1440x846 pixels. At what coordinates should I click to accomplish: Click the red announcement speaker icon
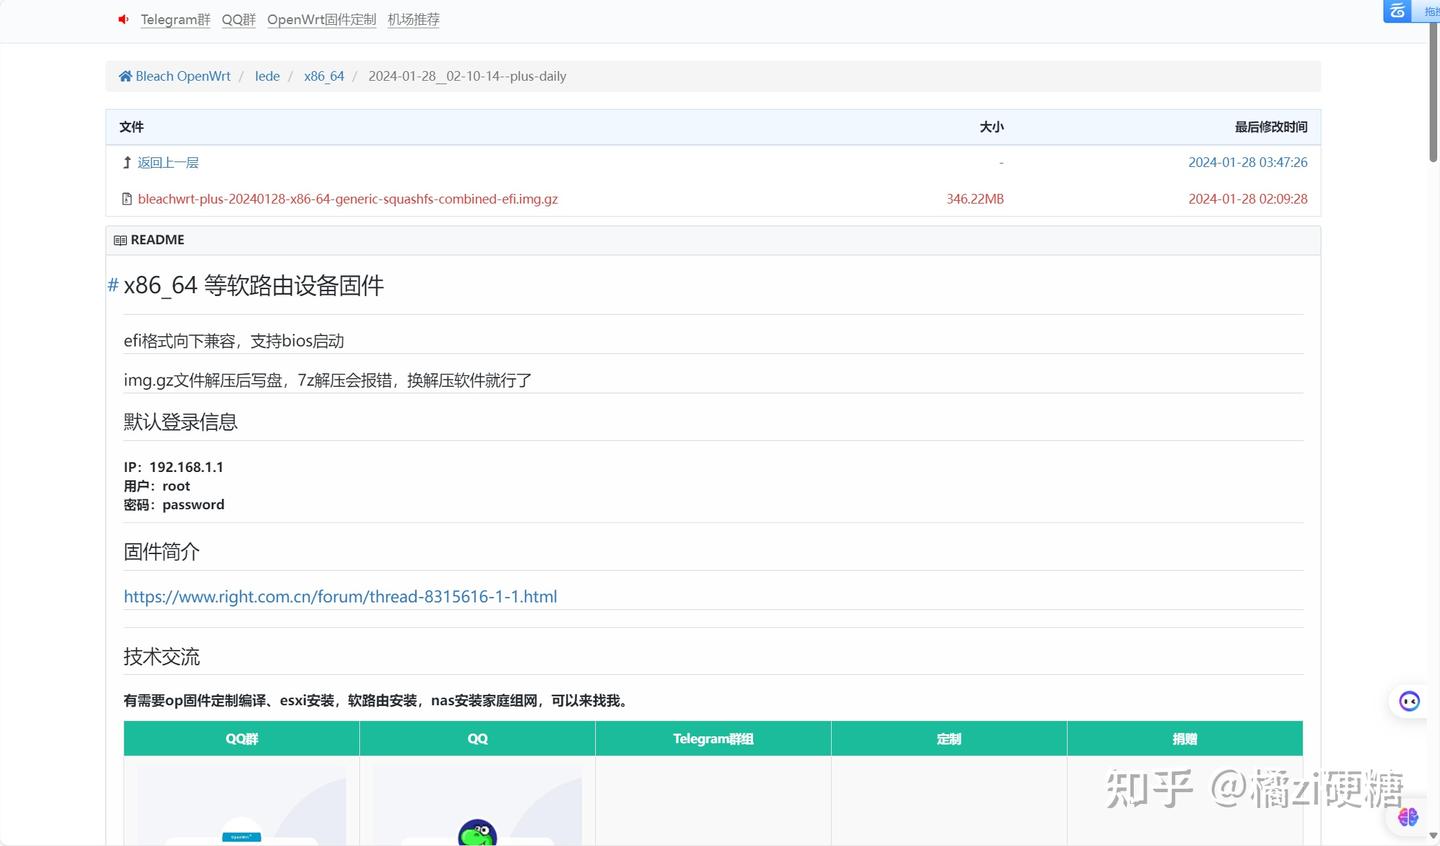click(123, 18)
